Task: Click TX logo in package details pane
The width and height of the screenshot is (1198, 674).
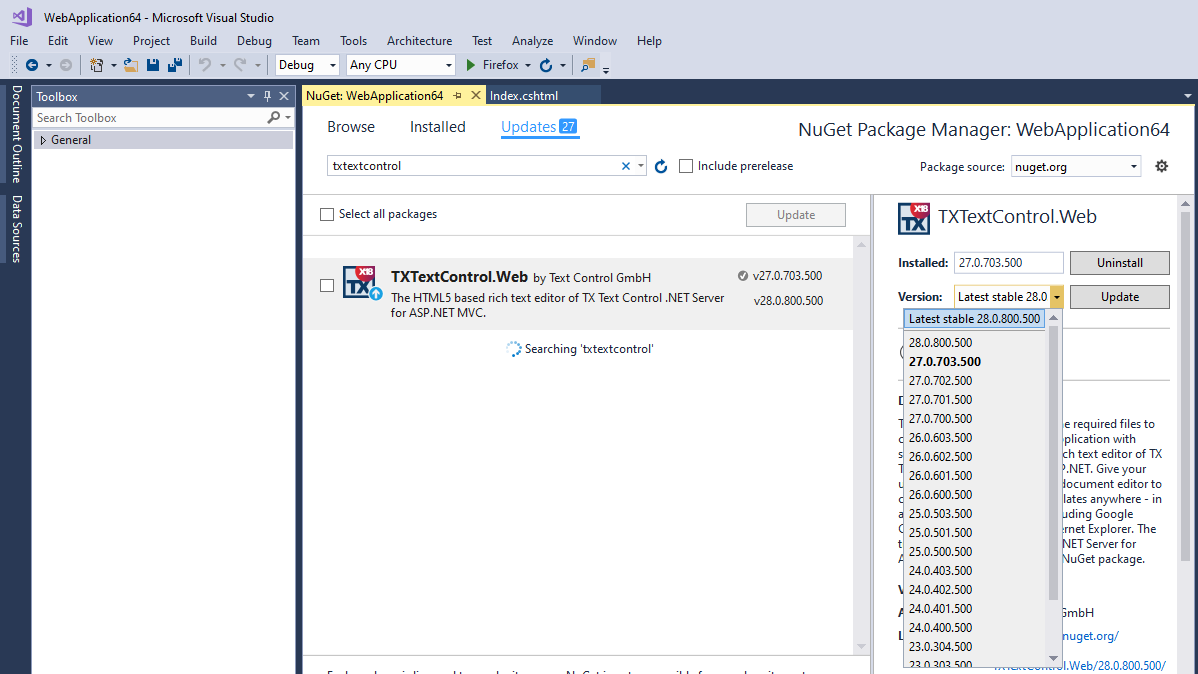Action: (x=914, y=219)
